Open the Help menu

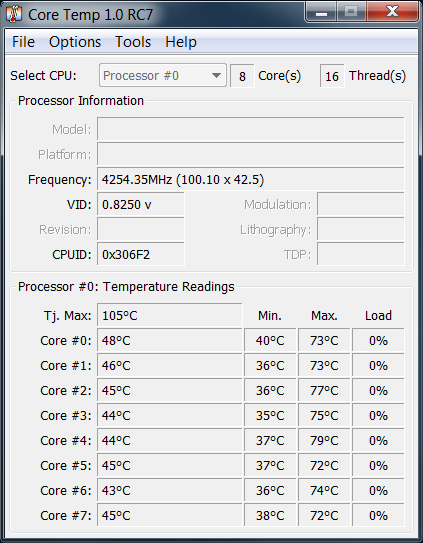(181, 42)
